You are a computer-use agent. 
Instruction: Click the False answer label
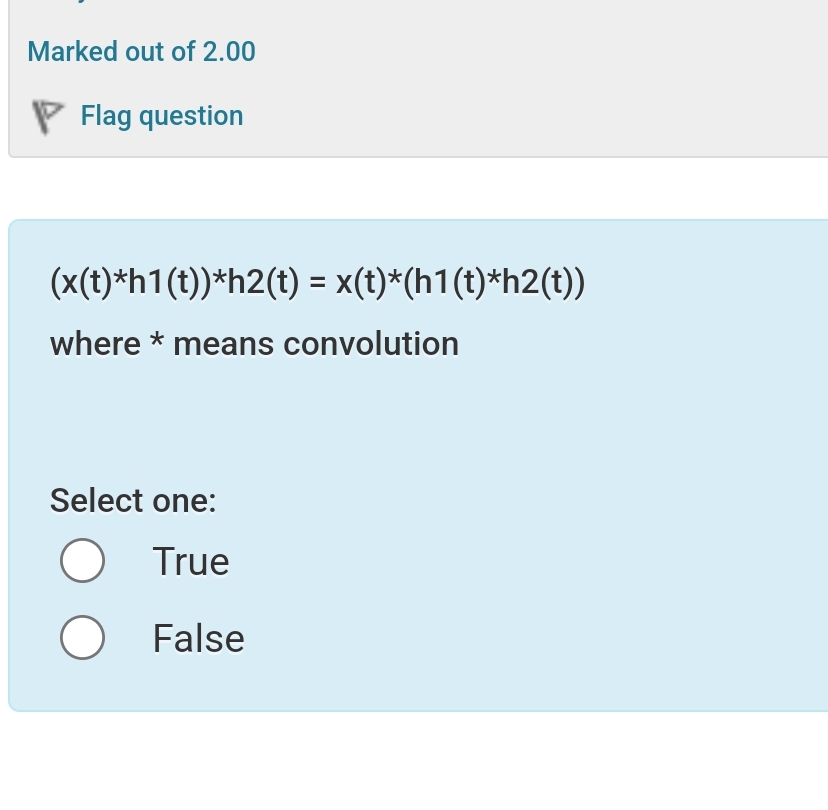click(x=197, y=637)
